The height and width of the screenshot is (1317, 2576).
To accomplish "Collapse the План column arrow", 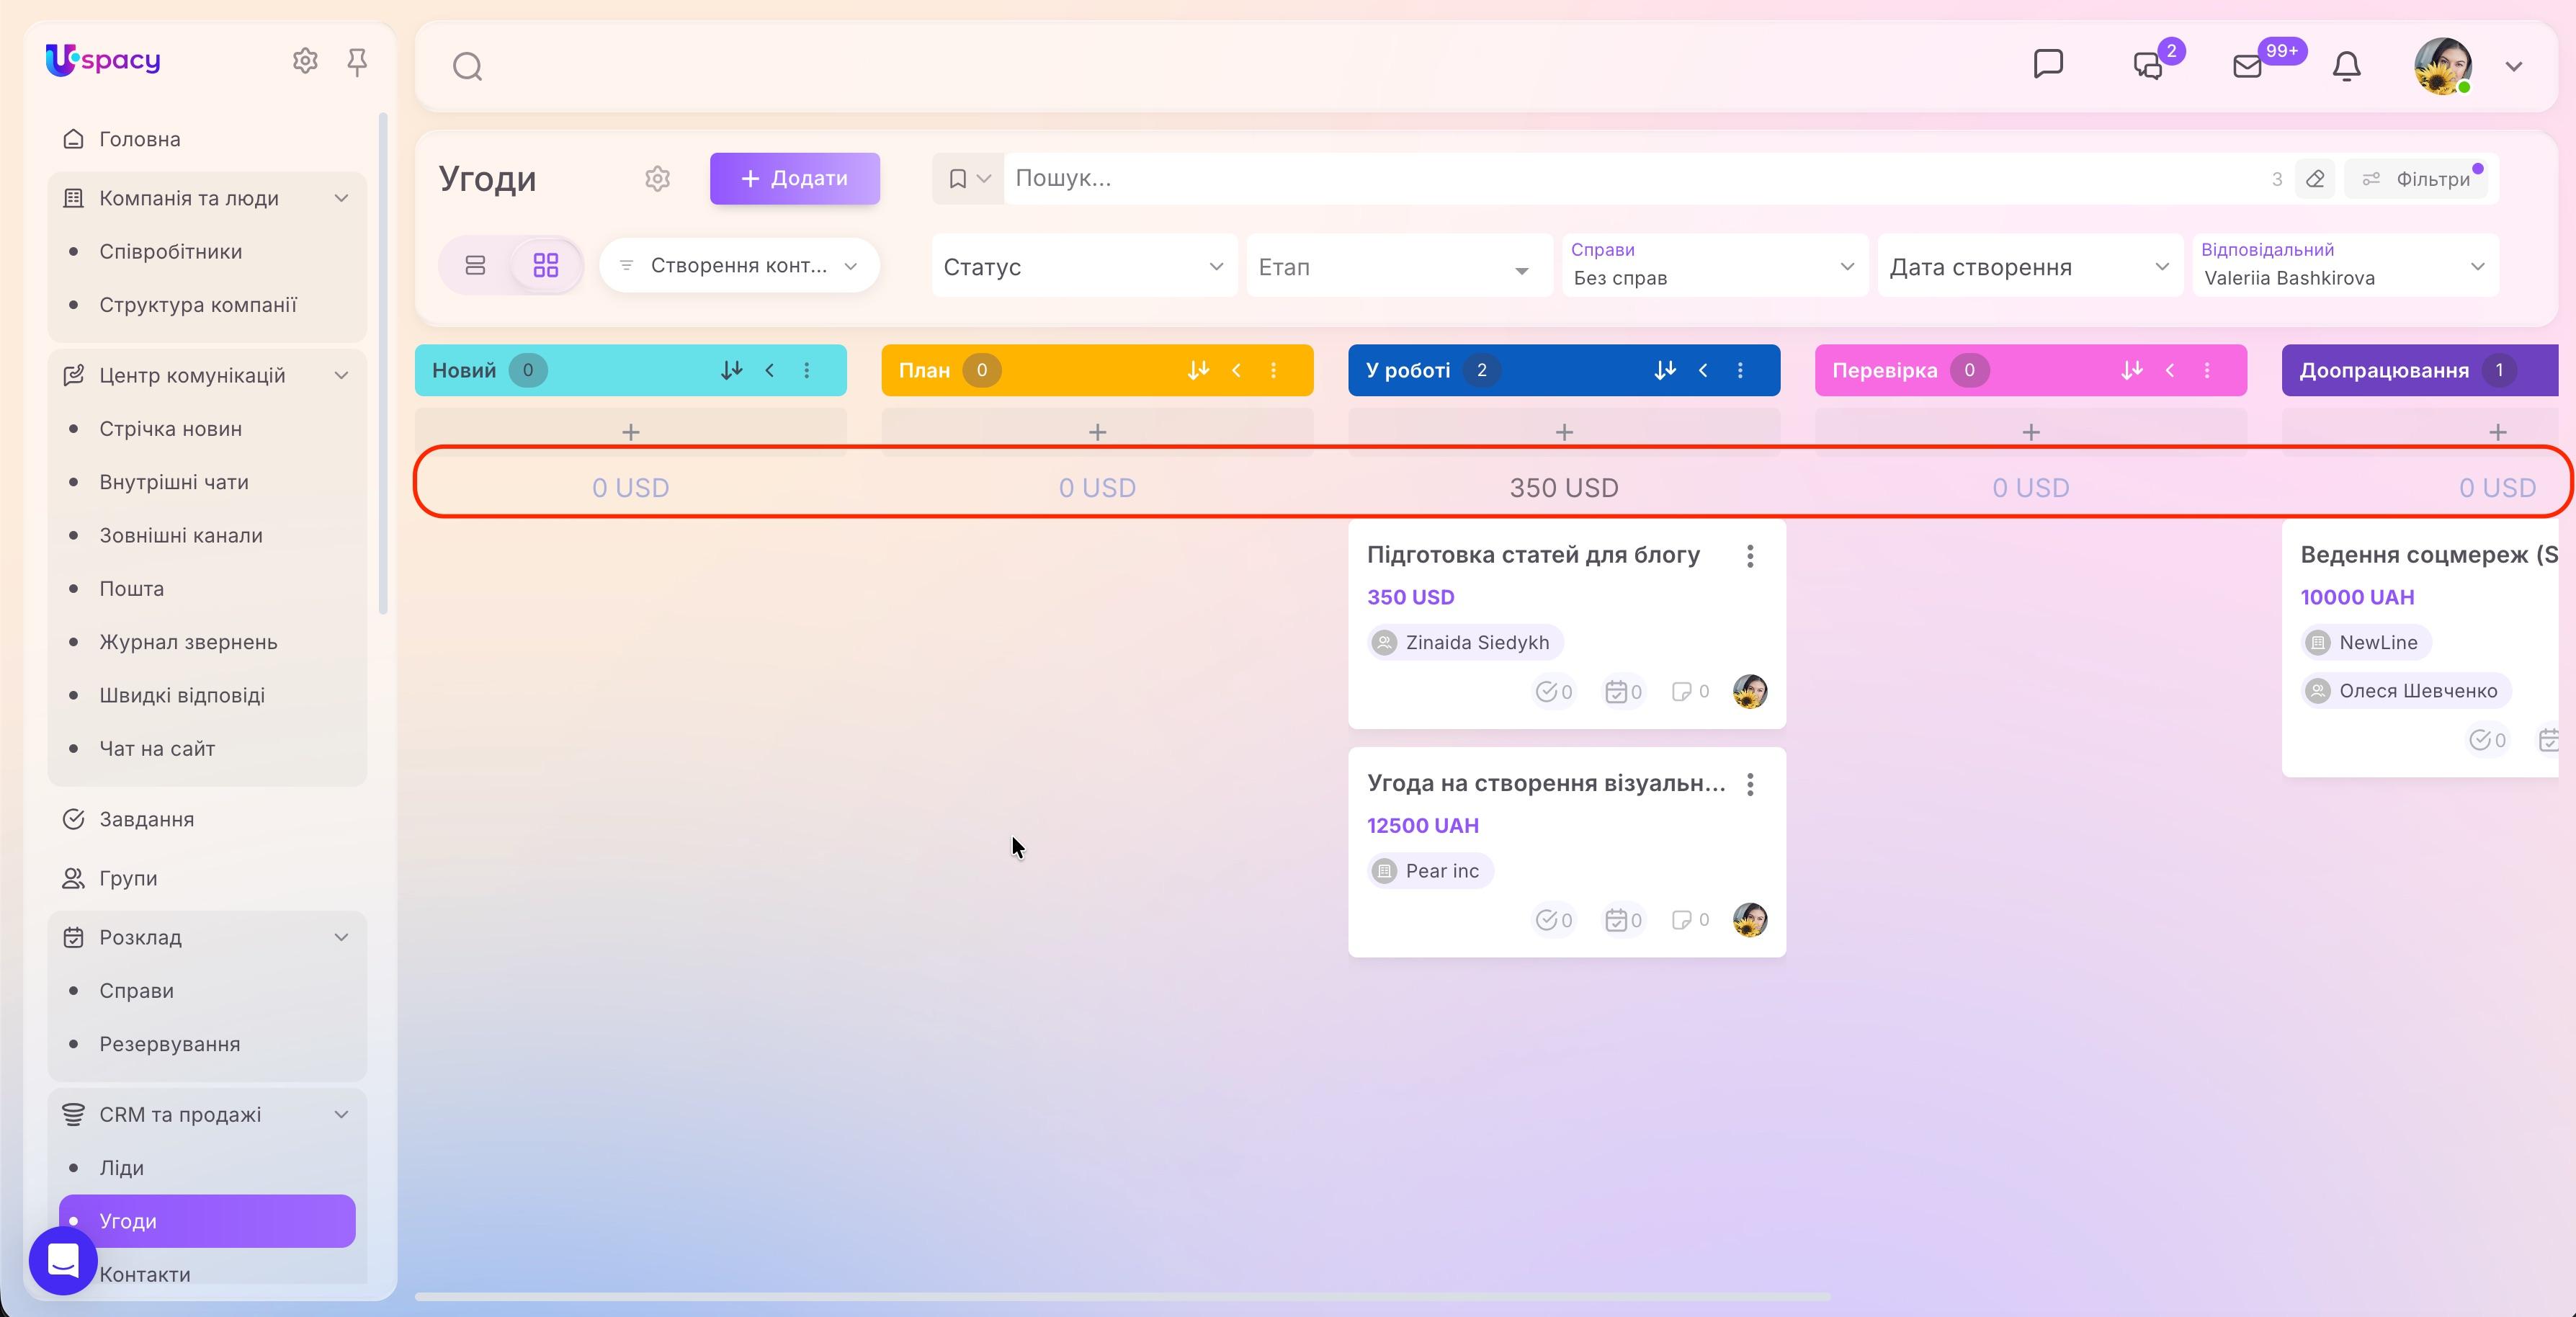I will 1236,370.
